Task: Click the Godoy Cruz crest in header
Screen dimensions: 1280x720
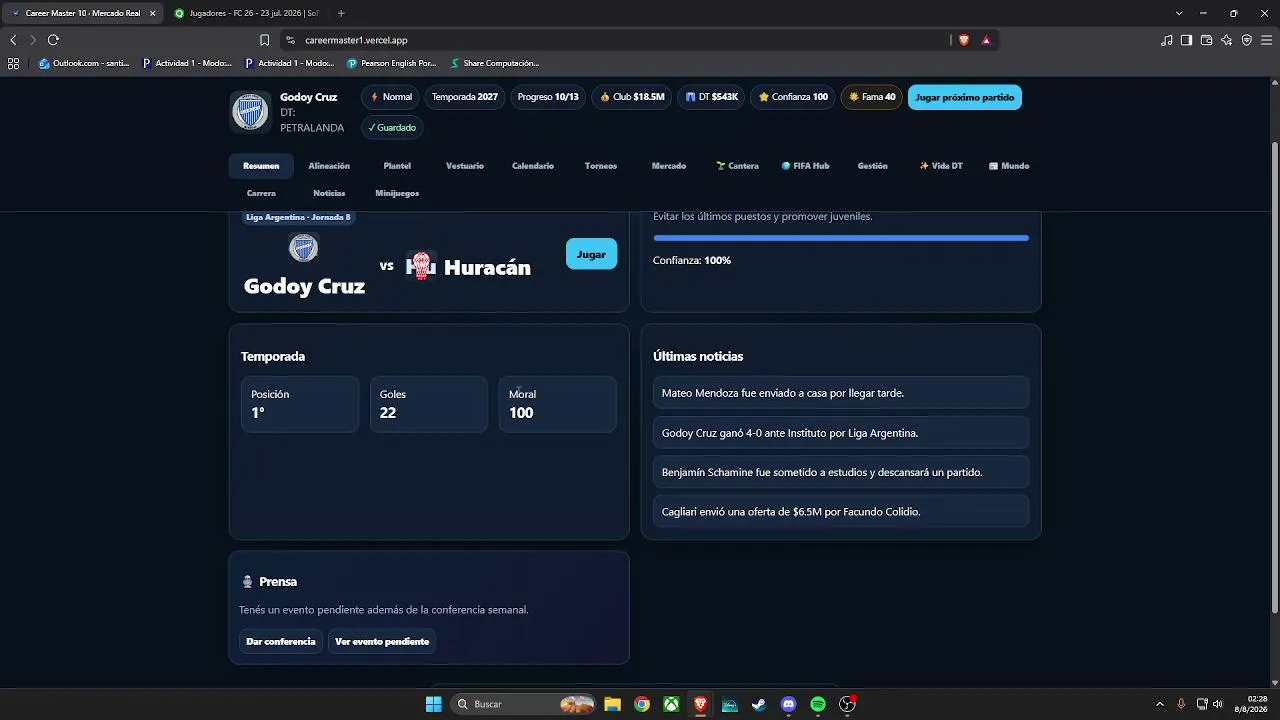Action: click(250, 111)
